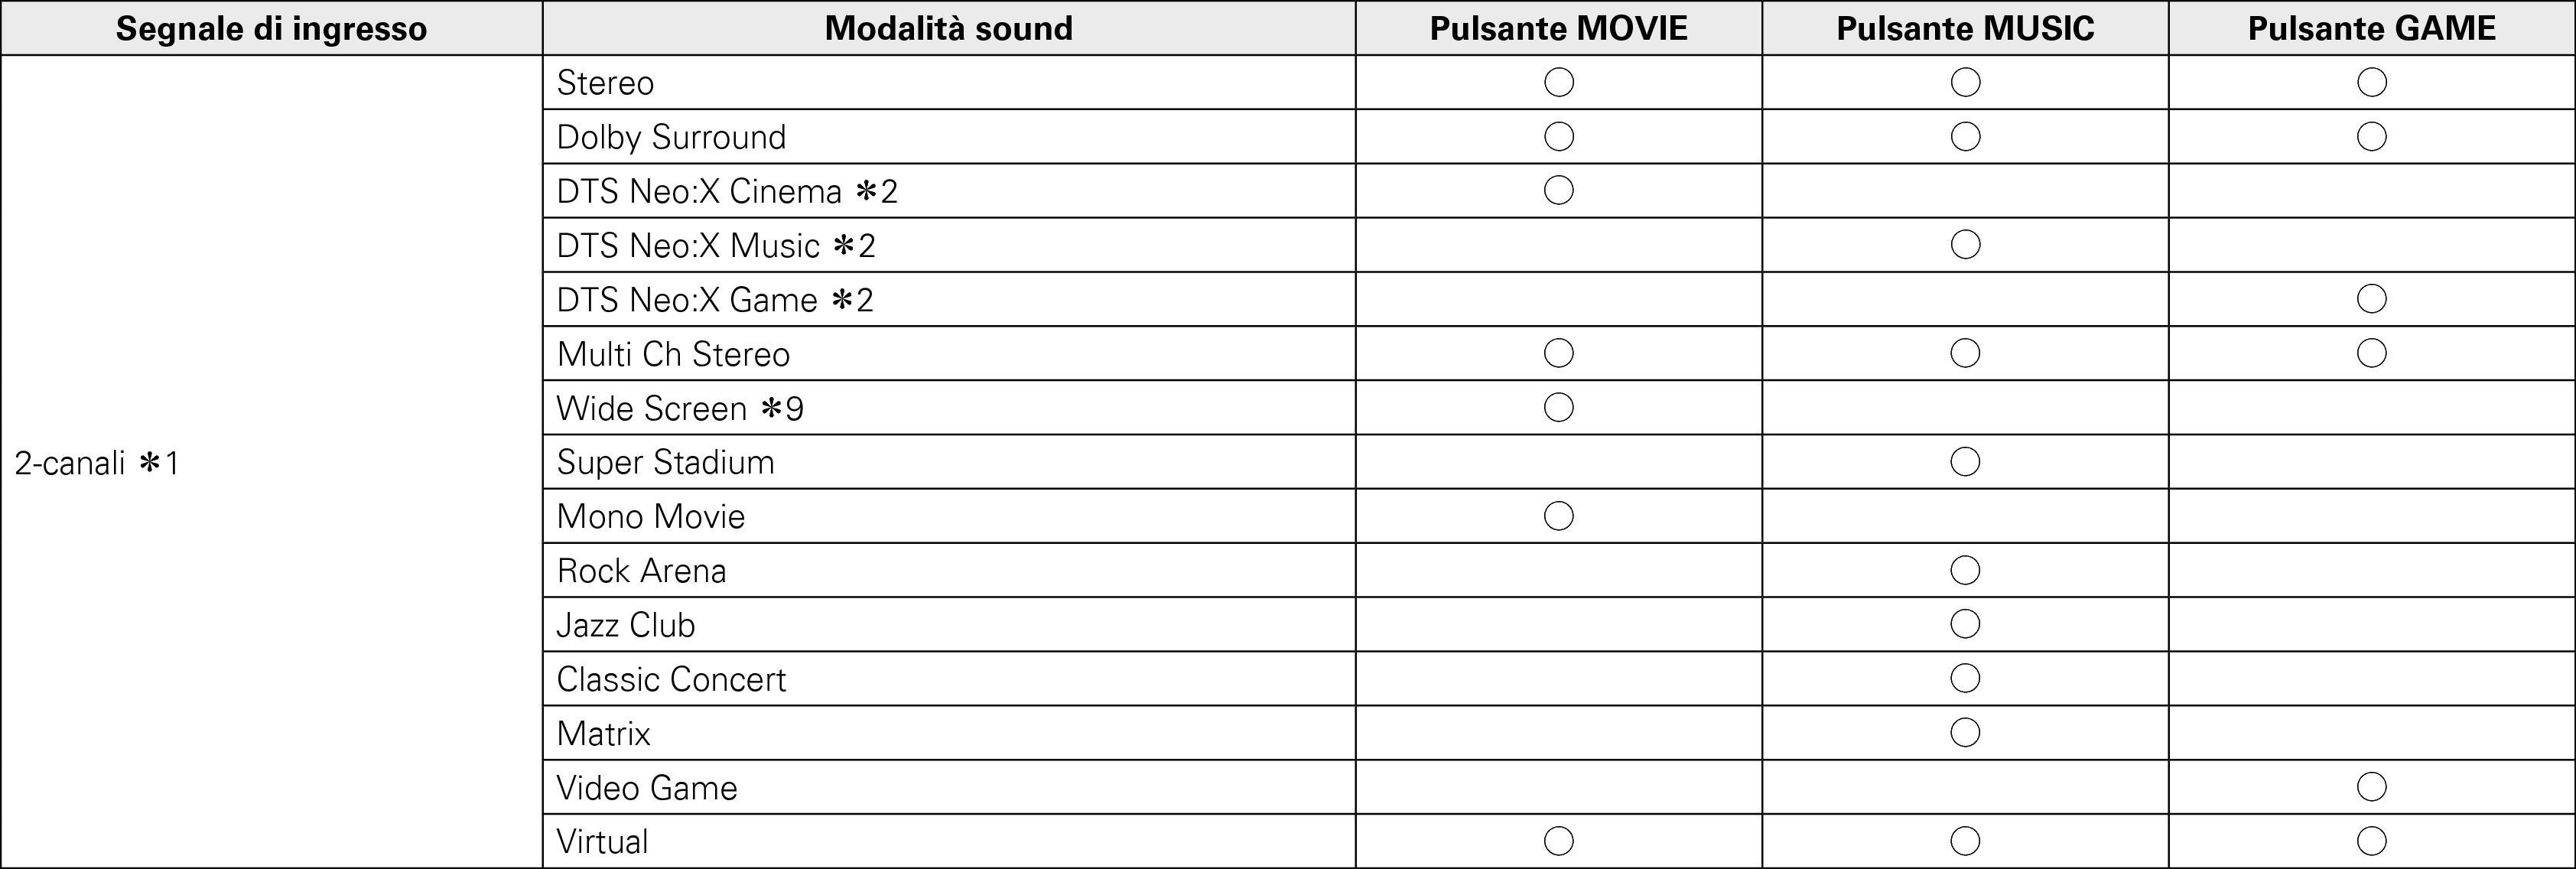Screen dimensions: 2576x869
Task: Click DTS Neo:X Cinema circle under MOVIE
Action: pos(1558,190)
